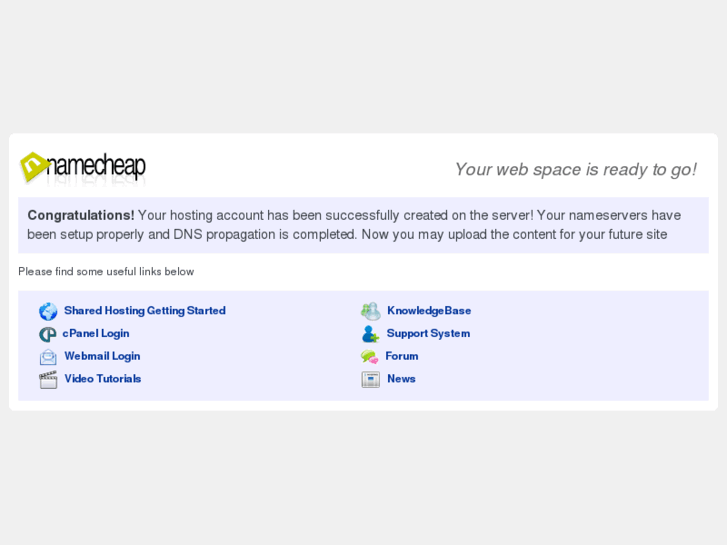Open the News link

click(401, 379)
